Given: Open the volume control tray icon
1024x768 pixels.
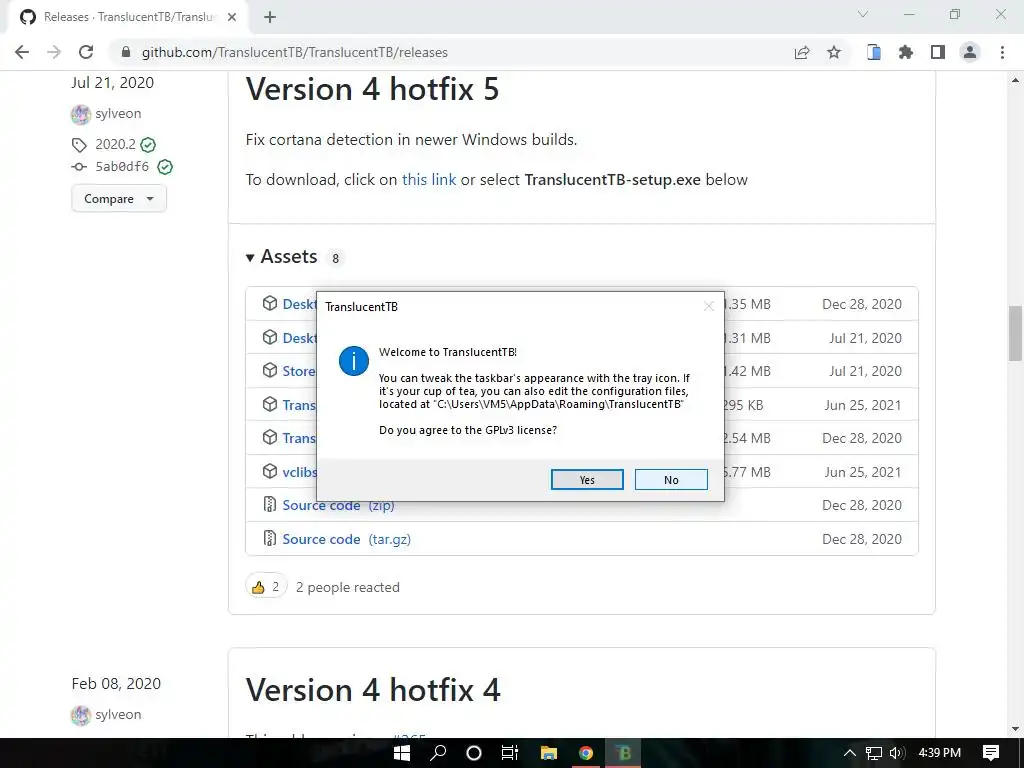Looking at the screenshot, I should click(897, 753).
